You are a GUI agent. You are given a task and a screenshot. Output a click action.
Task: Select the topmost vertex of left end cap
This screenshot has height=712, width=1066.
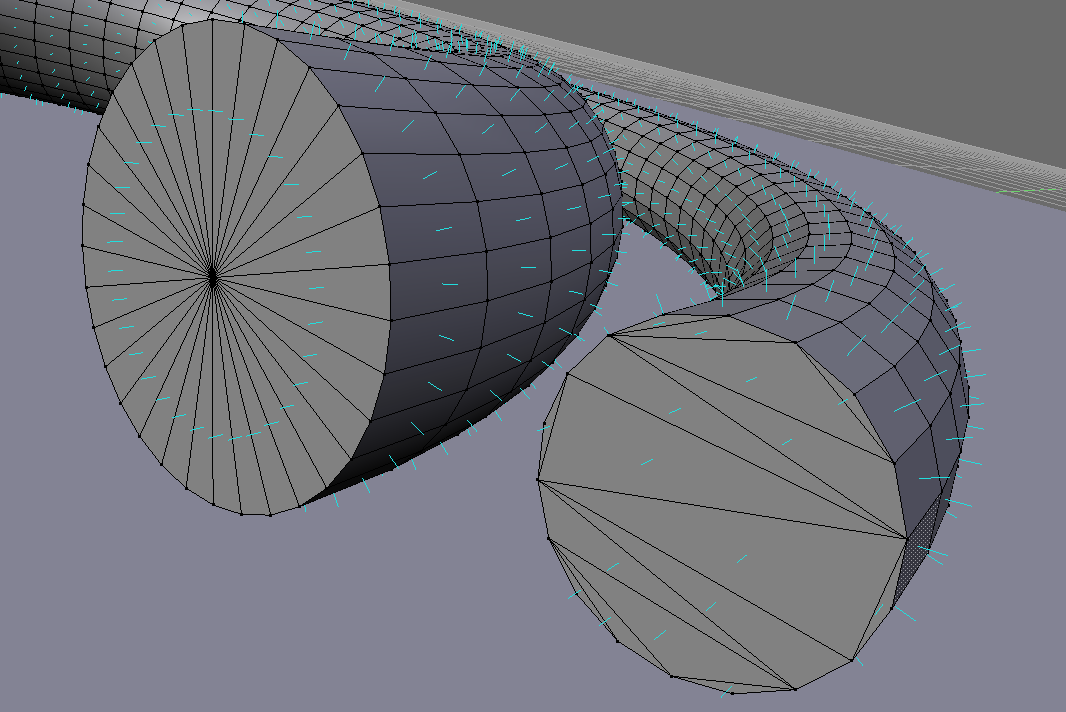click(x=212, y=21)
